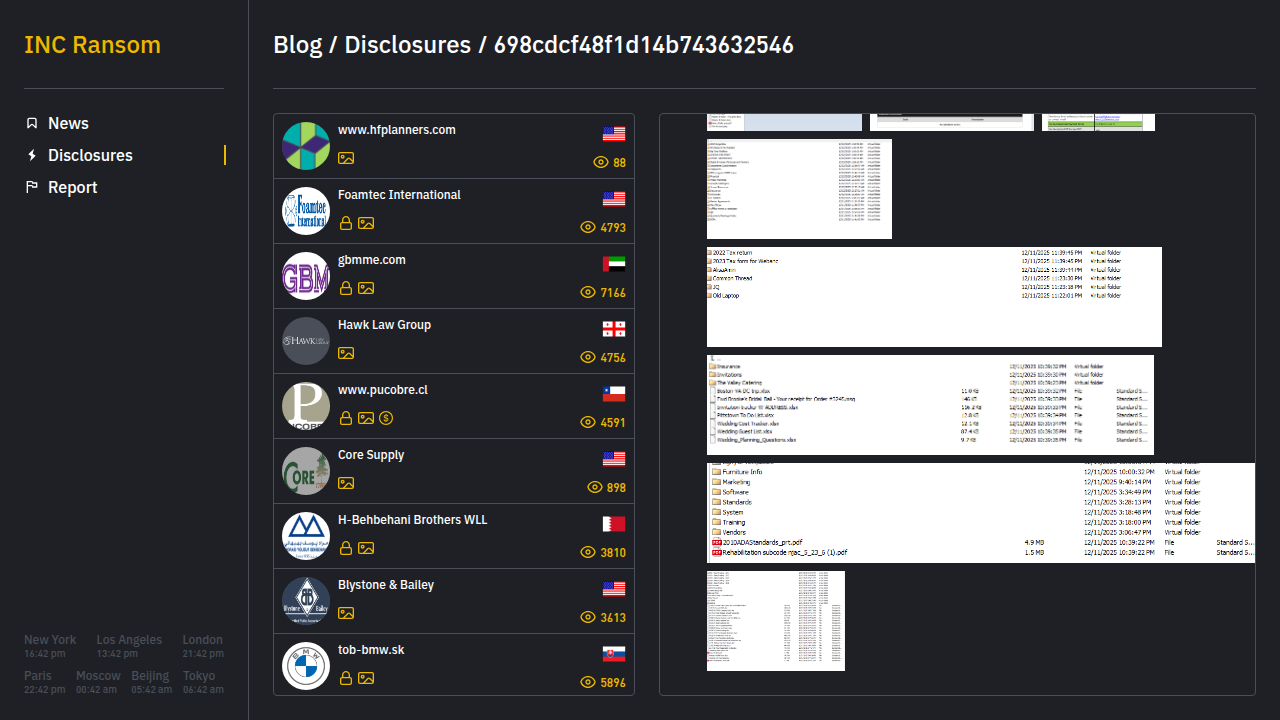
Task: Click the lightning bolt icon beside Disclosures
Action: coord(32,155)
